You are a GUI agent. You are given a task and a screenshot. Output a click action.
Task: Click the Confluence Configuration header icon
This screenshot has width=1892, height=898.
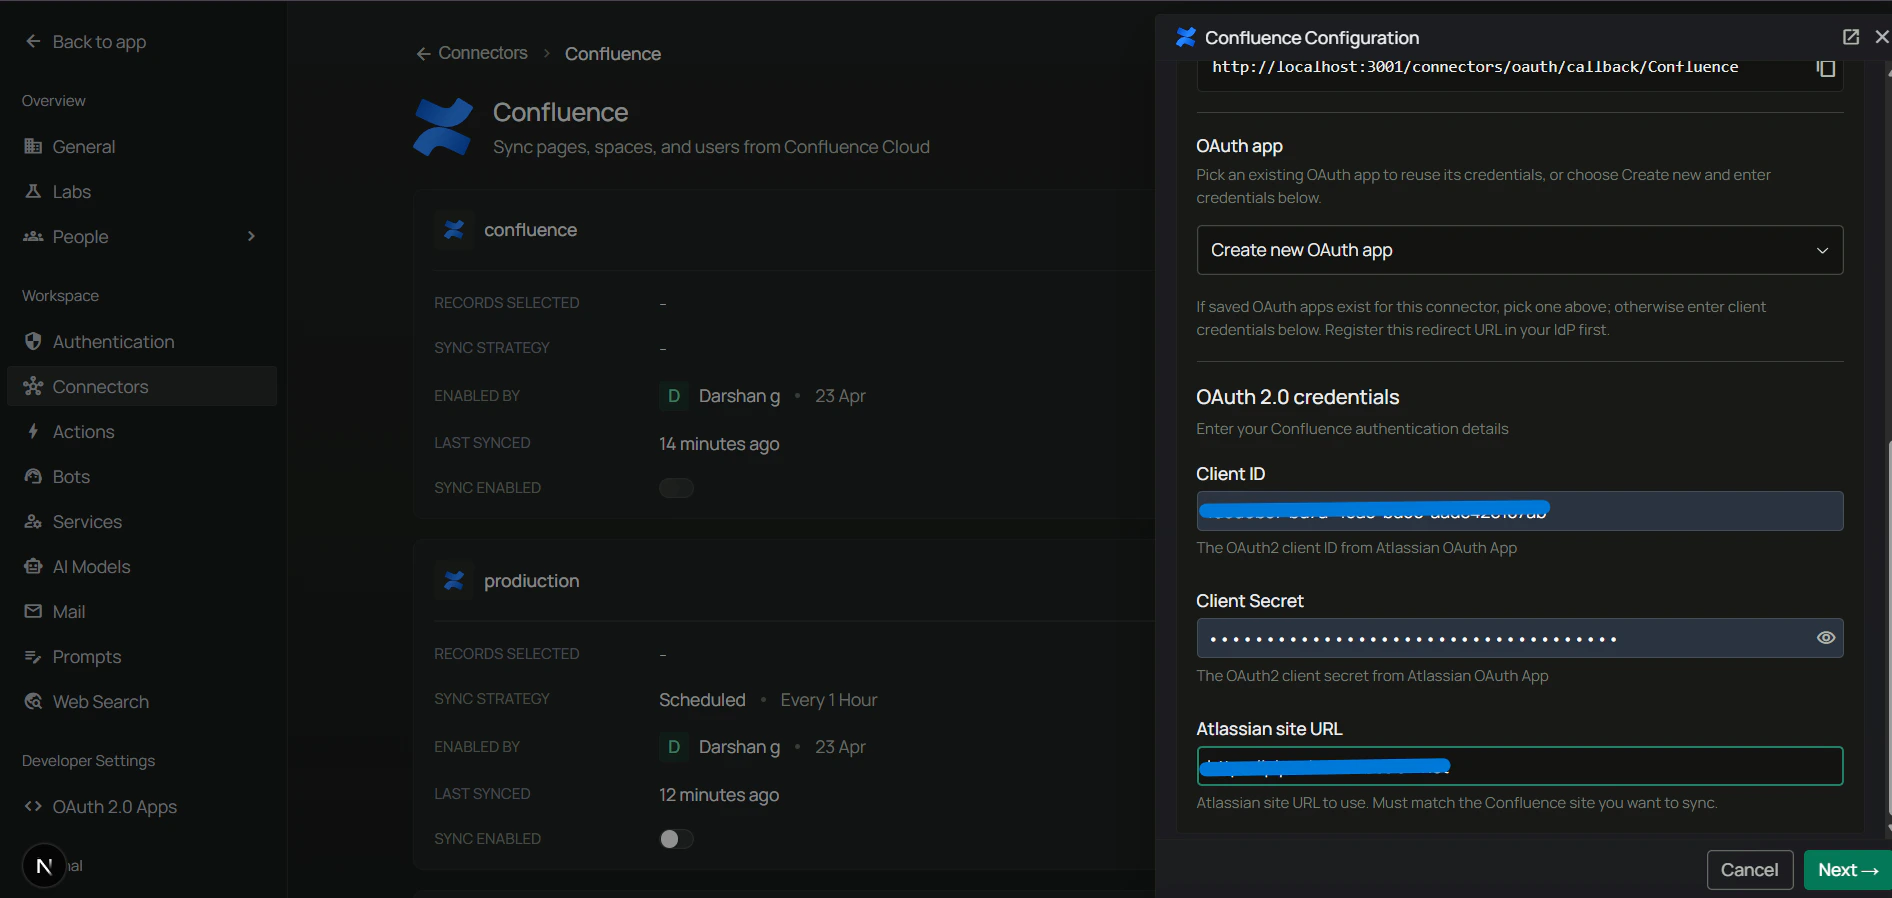(1186, 37)
